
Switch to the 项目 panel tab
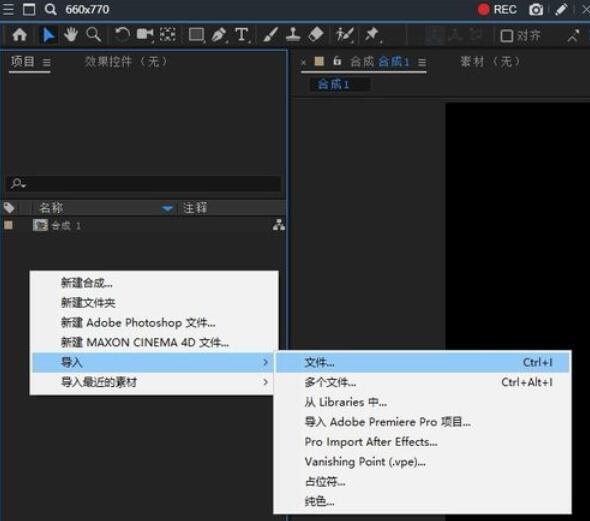(23, 61)
